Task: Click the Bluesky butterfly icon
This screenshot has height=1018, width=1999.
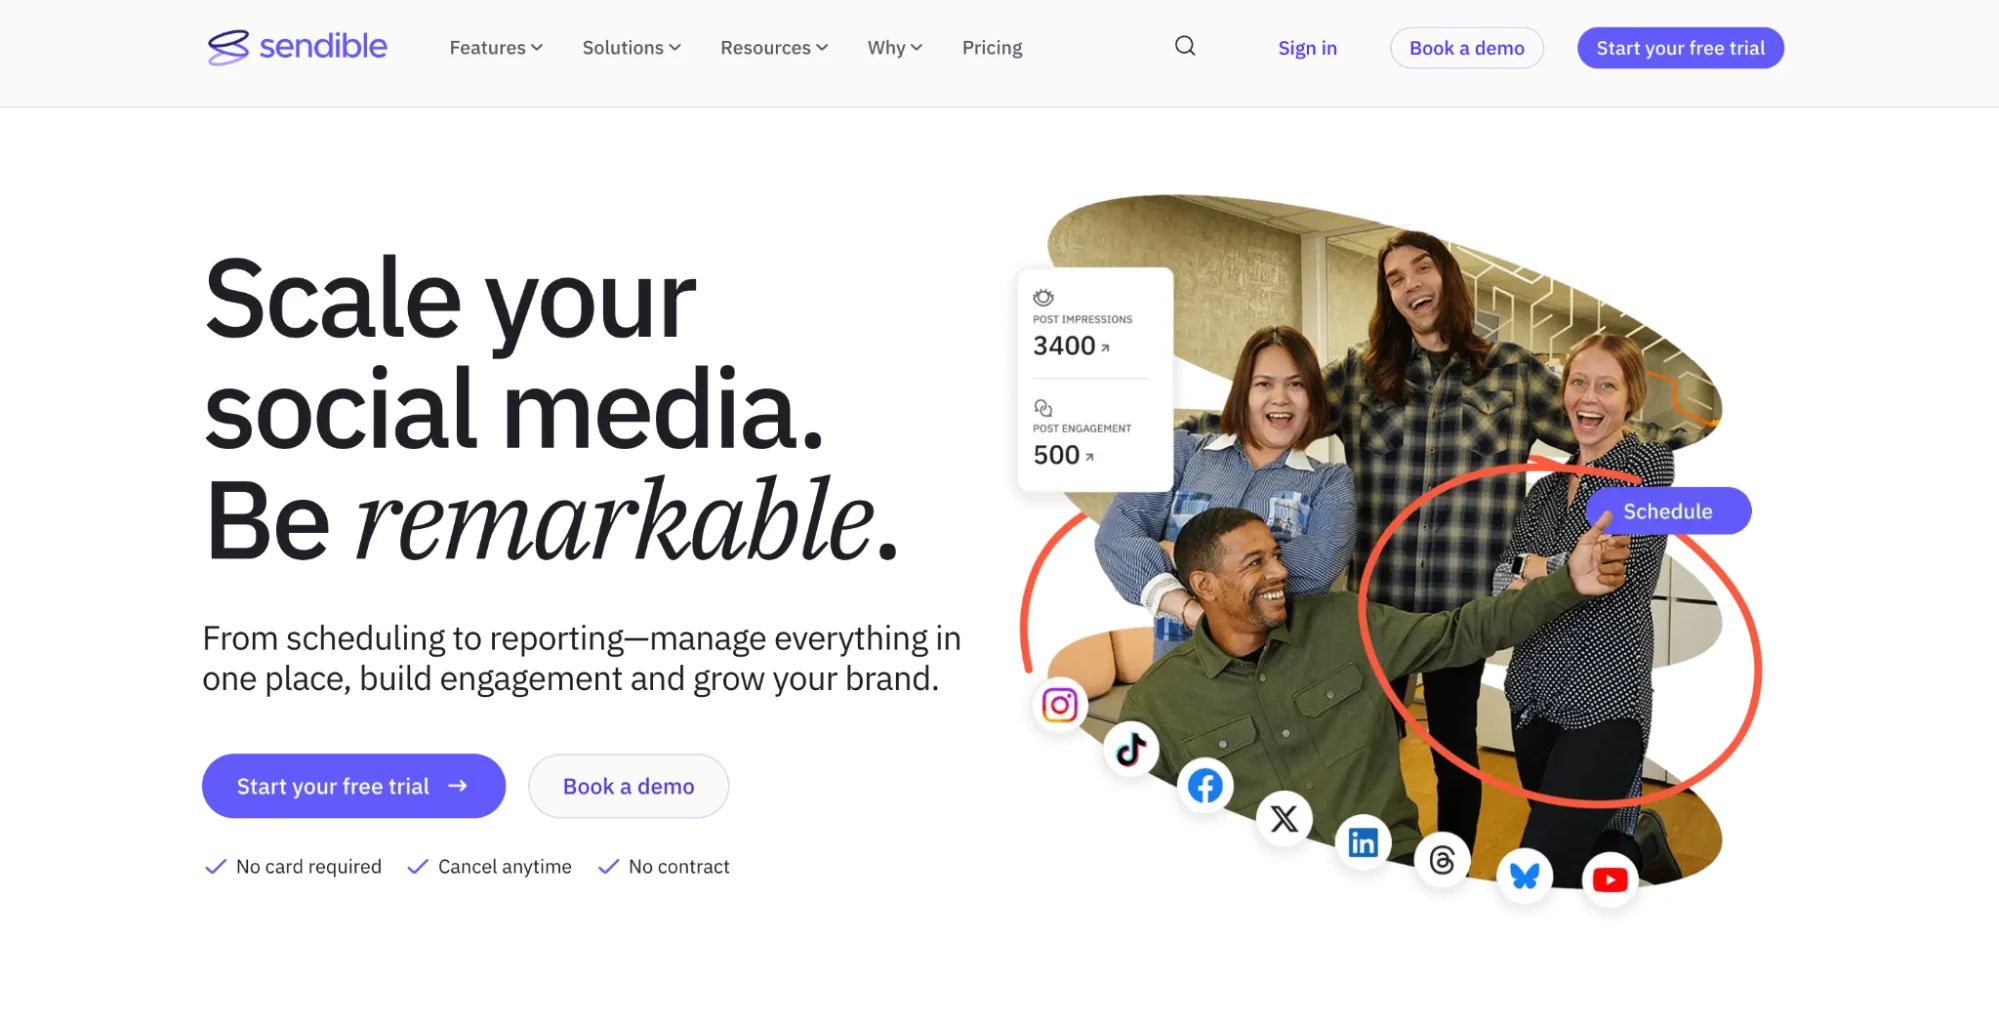Action: (x=1525, y=876)
